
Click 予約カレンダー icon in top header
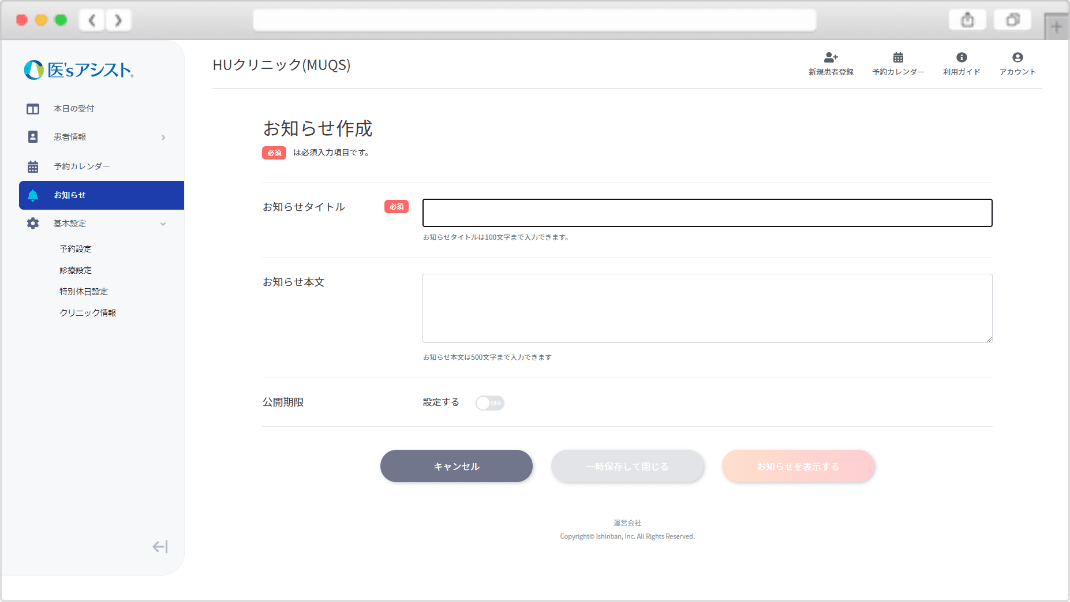point(897,58)
